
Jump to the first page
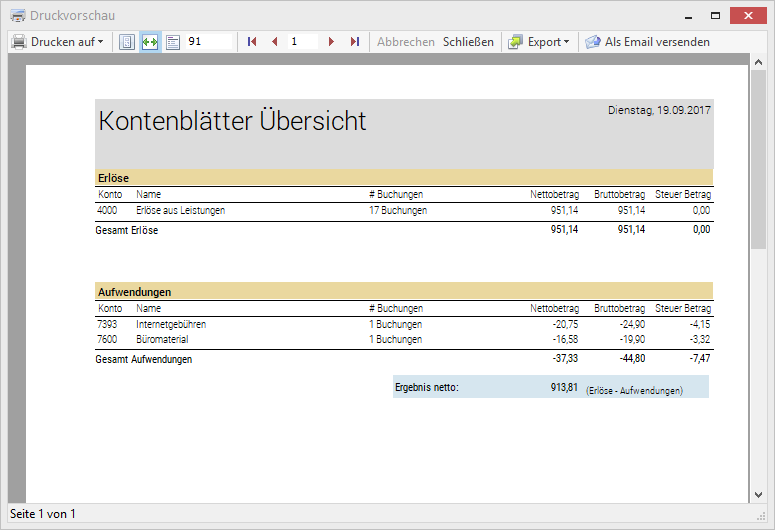[252, 42]
